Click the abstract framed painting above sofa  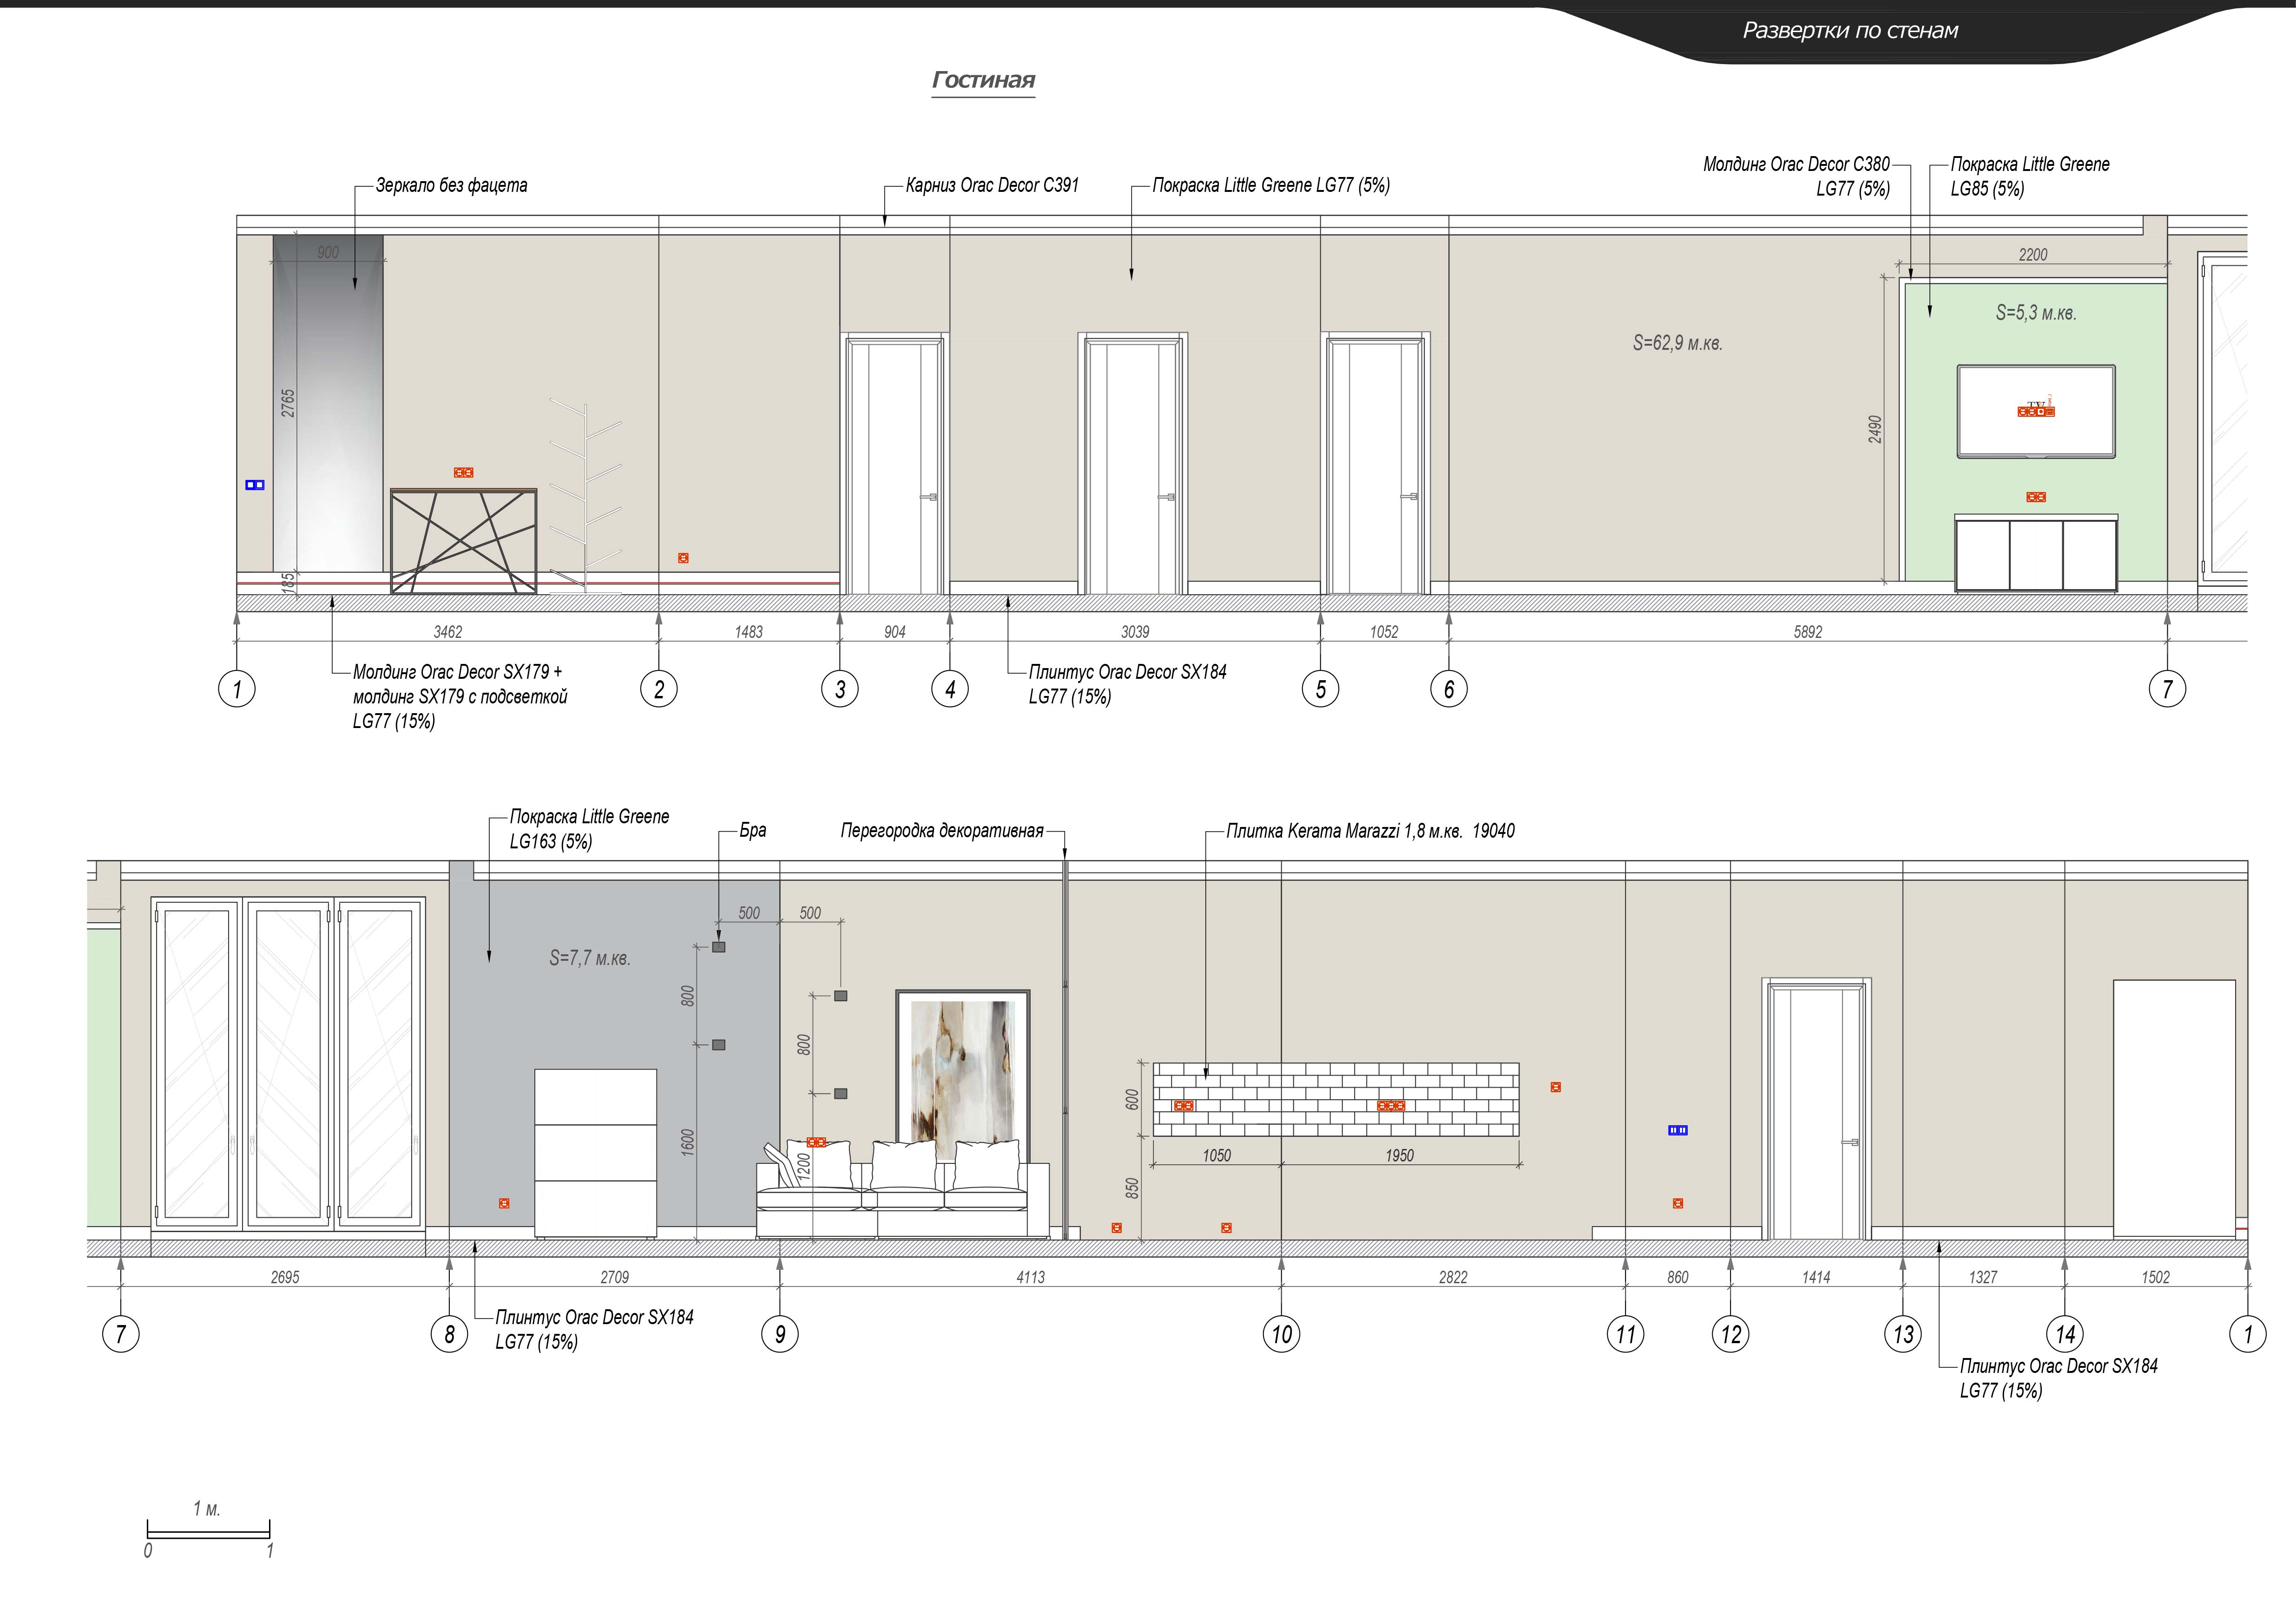tap(963, 1076)
